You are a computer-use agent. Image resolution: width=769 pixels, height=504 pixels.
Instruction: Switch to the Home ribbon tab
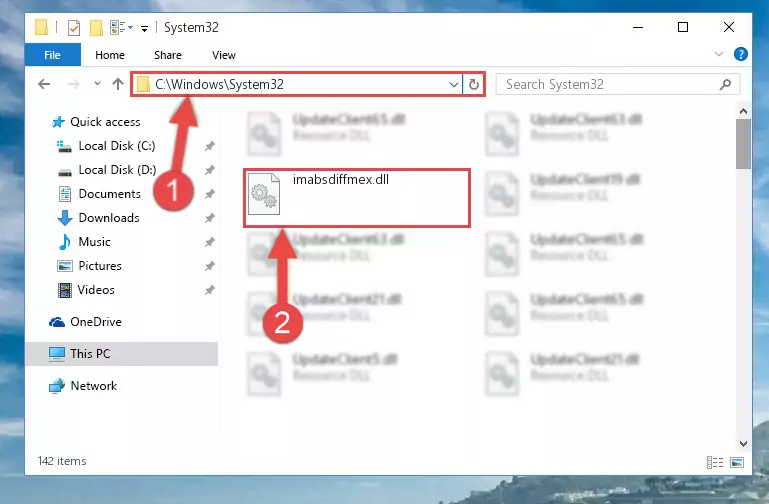point(110,55)
